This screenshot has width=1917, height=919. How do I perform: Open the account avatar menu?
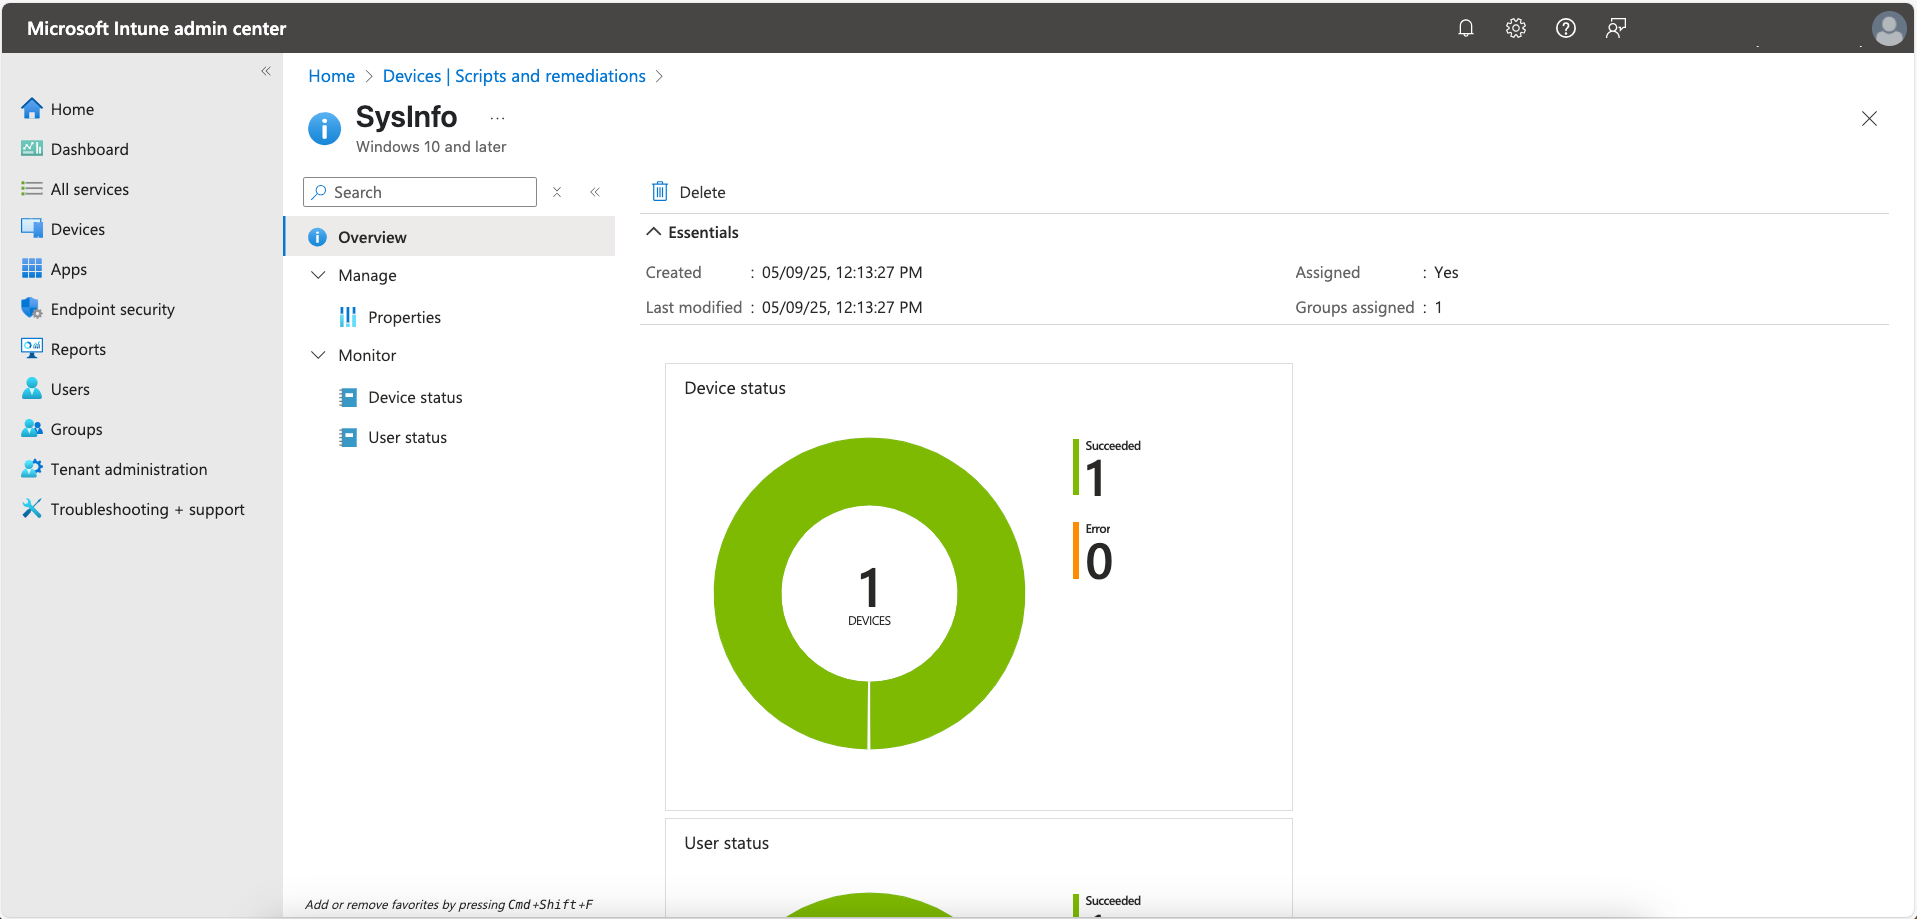coord(1888,28)
